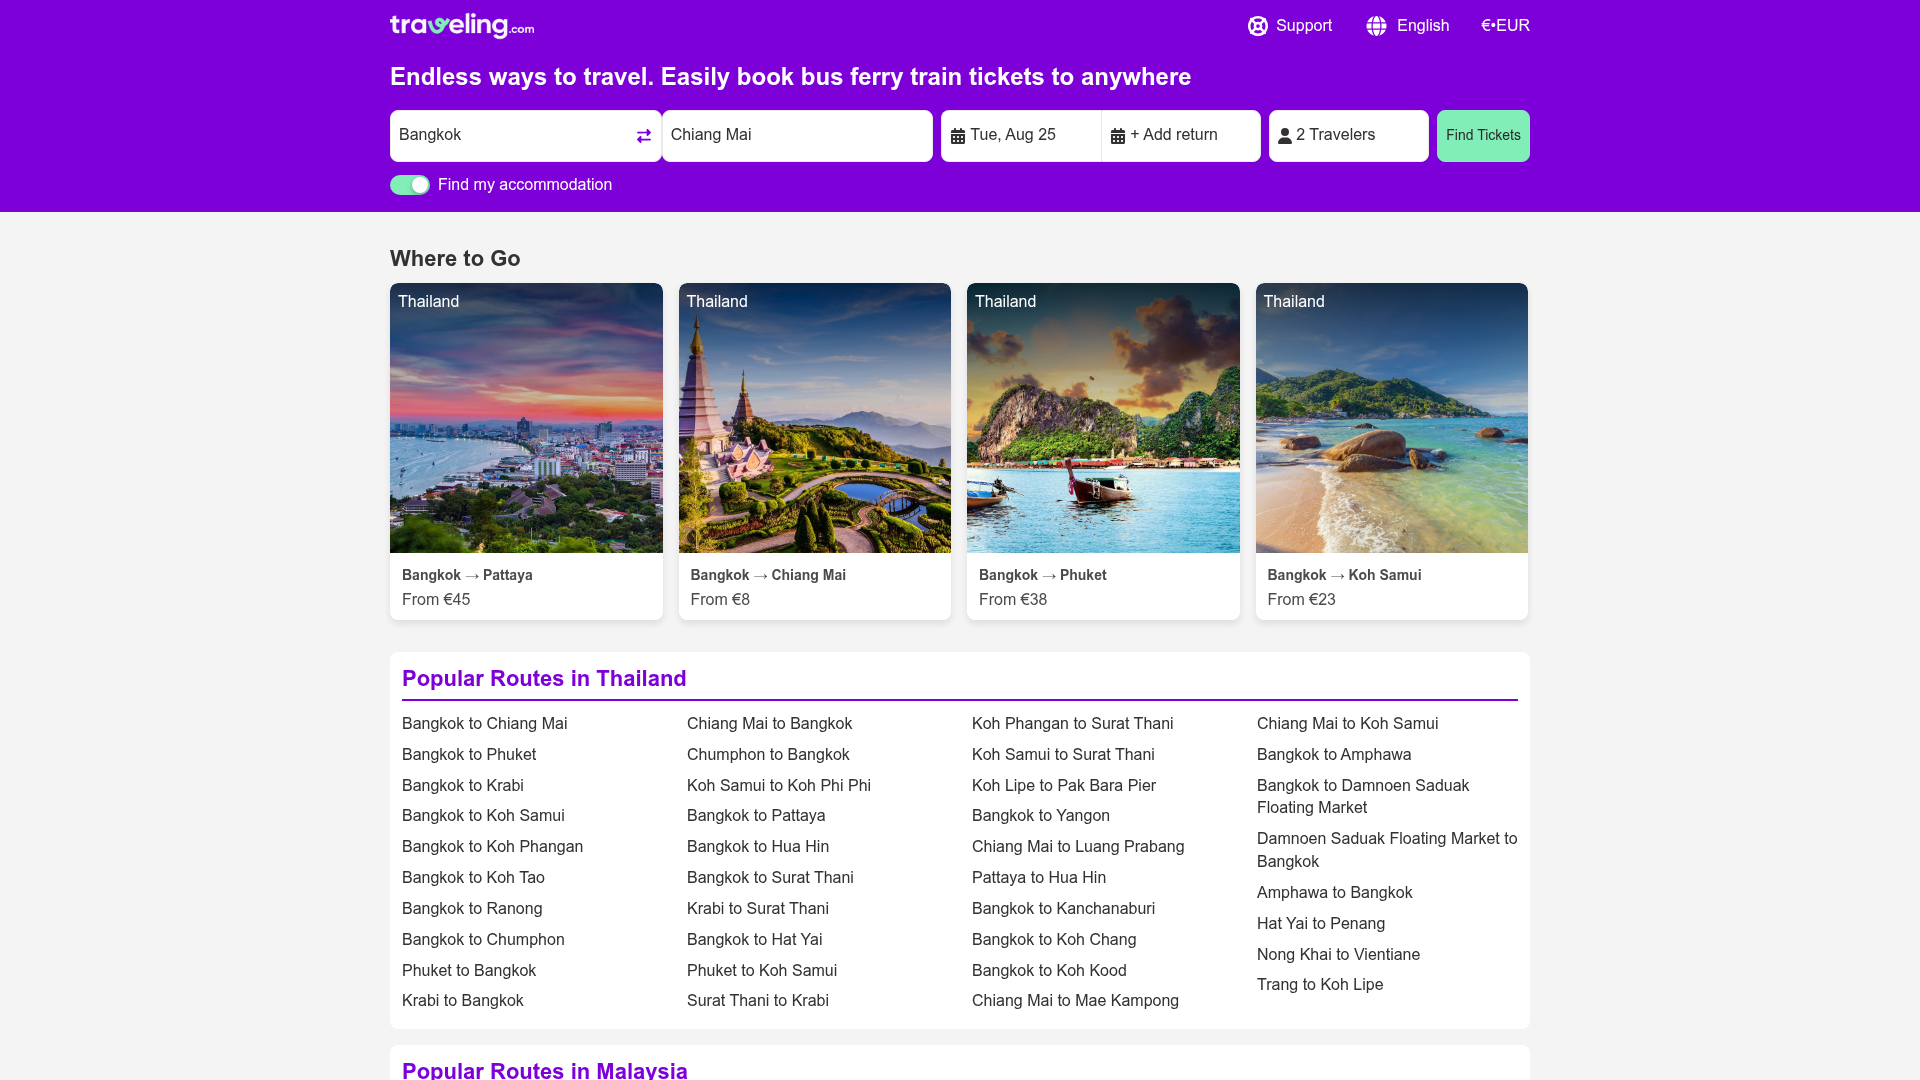Image resolution: width=1920 pixels, height=1080 pixels.
Task: Open Bangkok to Damnoen Saduak Floating Market link
Action: [1363, 797]
